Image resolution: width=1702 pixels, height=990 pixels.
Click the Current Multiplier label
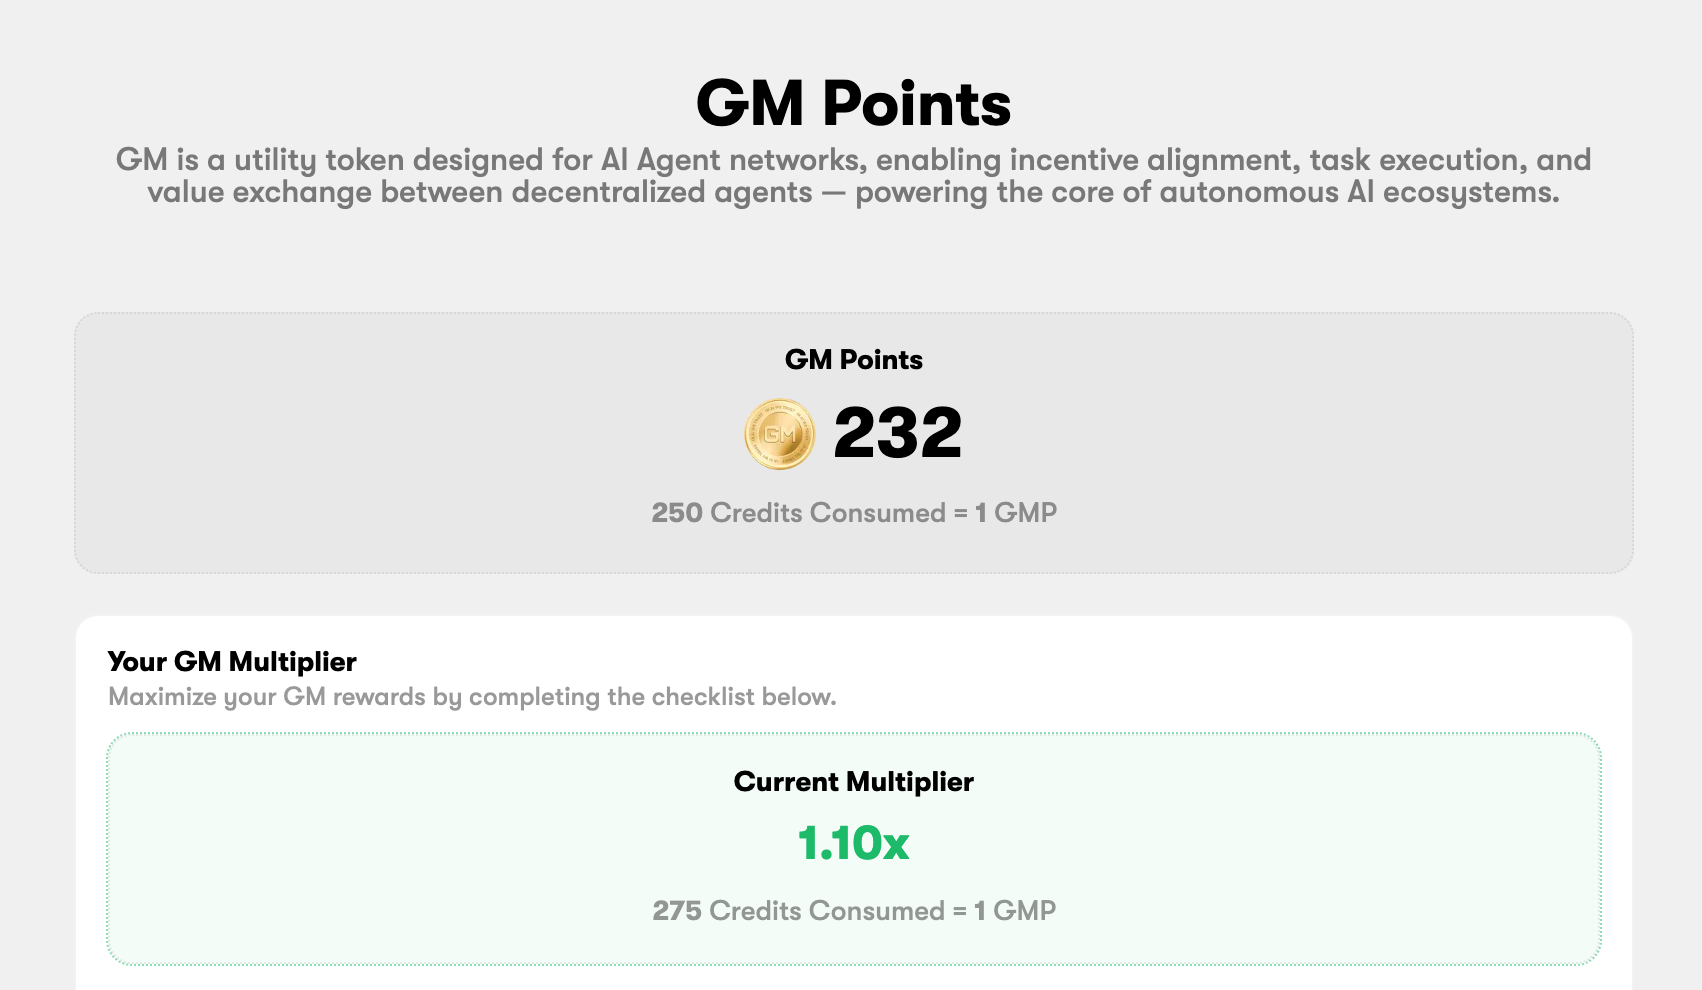pyautogui.click(x=853, y=782)
